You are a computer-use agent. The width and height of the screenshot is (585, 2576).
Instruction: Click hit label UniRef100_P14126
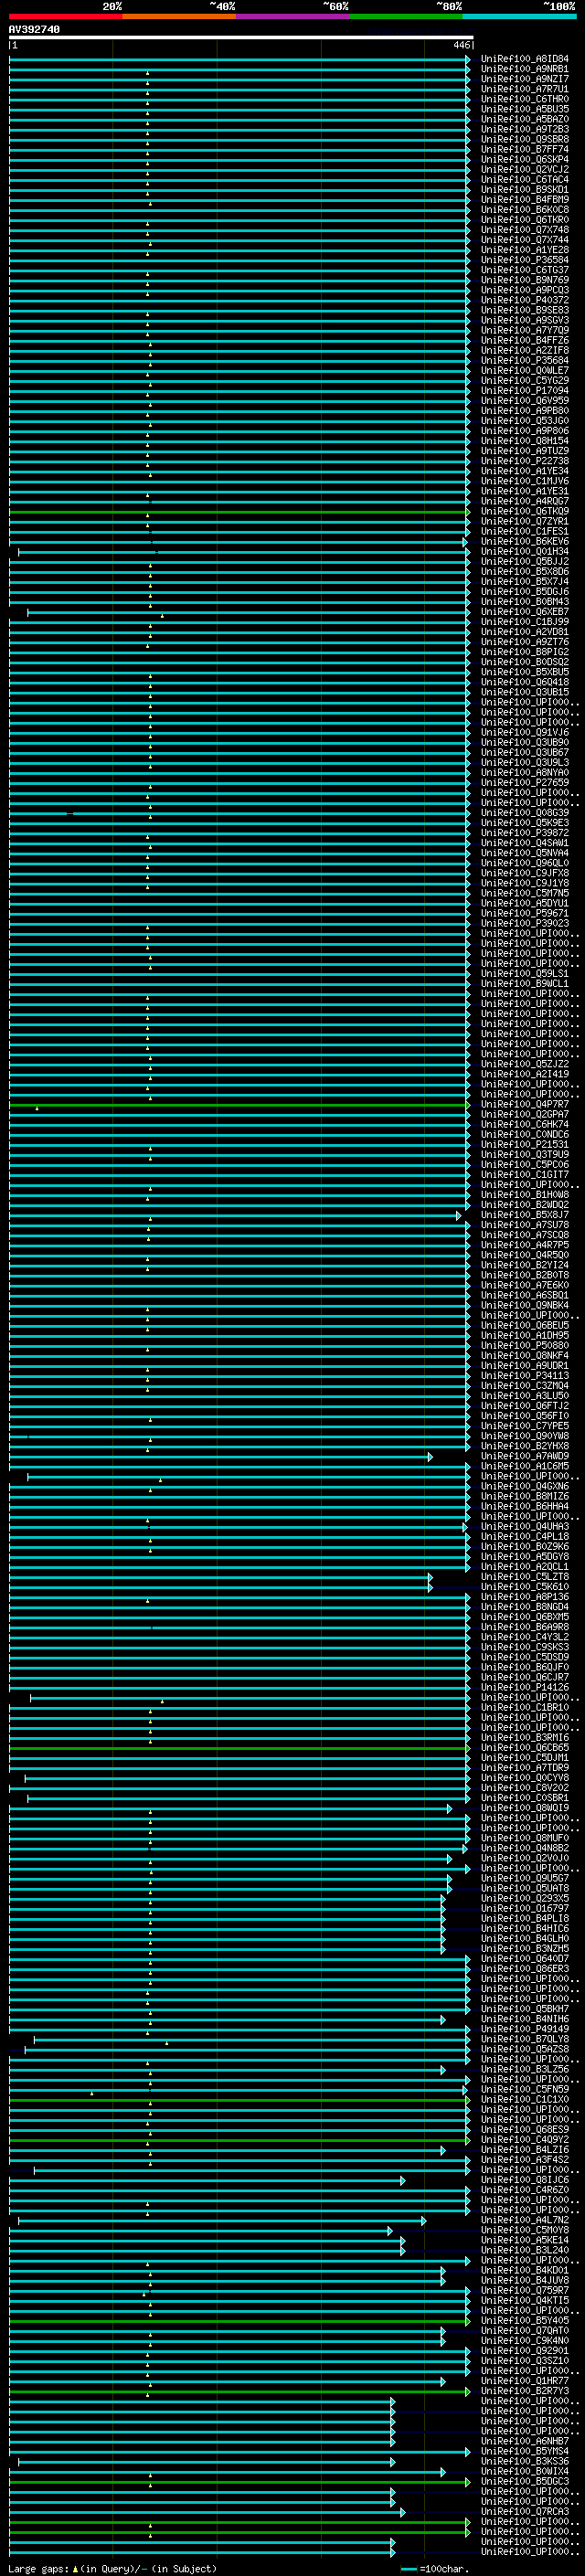[x=524, y=1688]
